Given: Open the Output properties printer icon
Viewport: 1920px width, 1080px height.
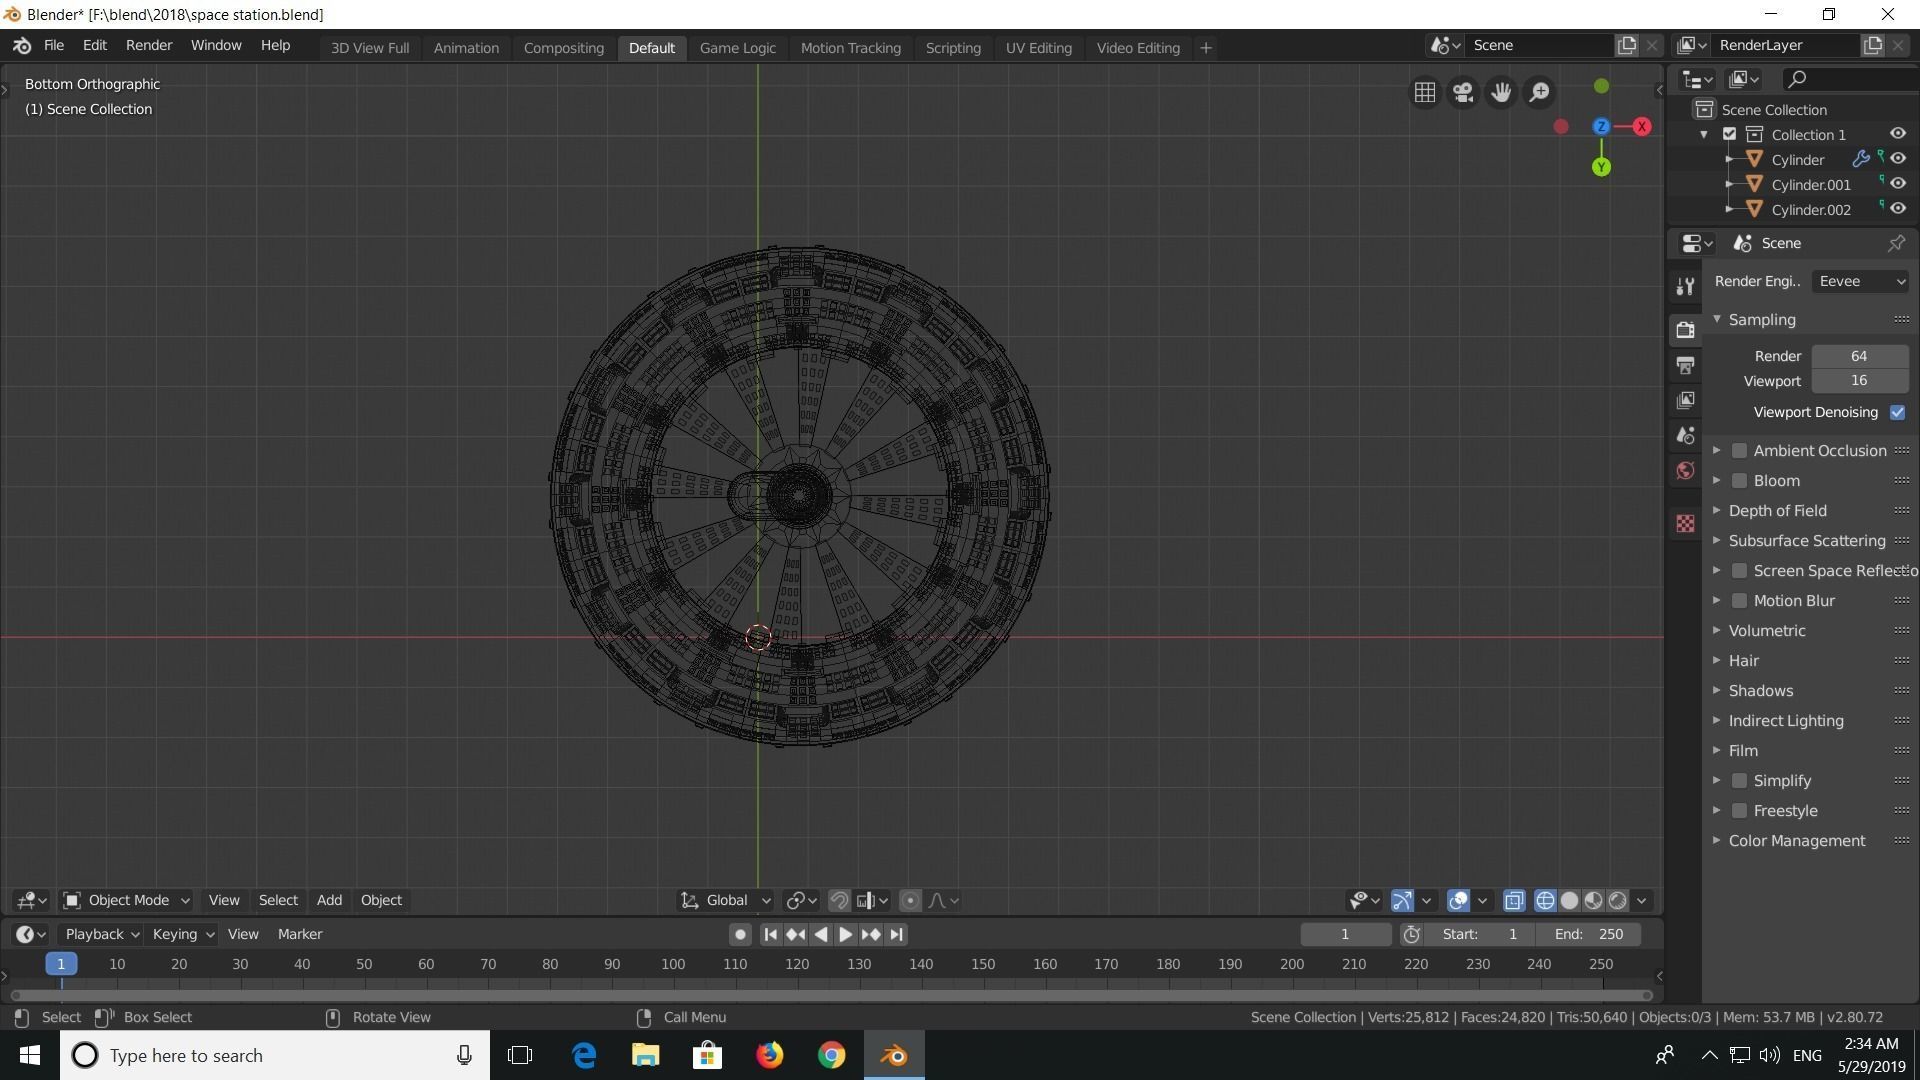Looking at the screenshot, I should [1685, 365].
